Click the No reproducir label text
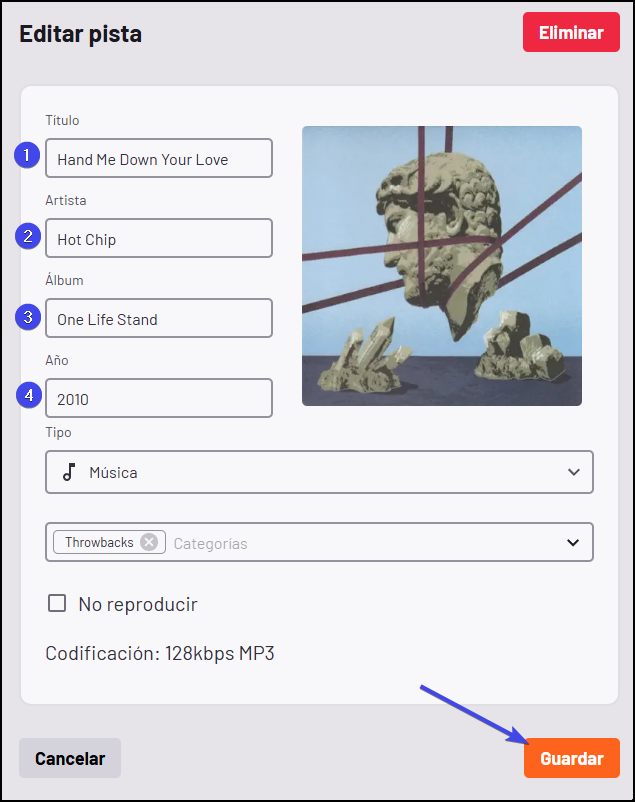635x802 pixels. [x=138, y=604]
